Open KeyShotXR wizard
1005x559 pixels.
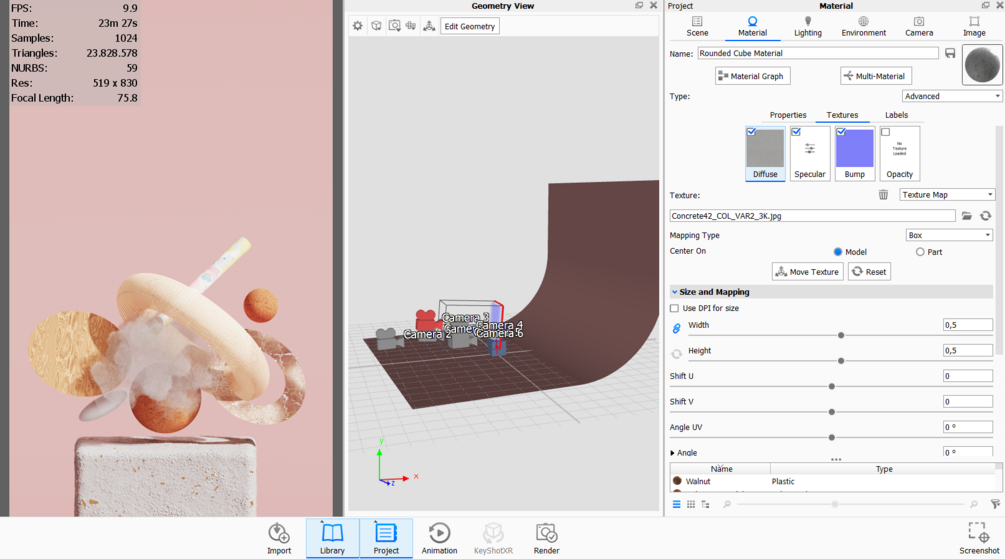click(x=493, y=538)
